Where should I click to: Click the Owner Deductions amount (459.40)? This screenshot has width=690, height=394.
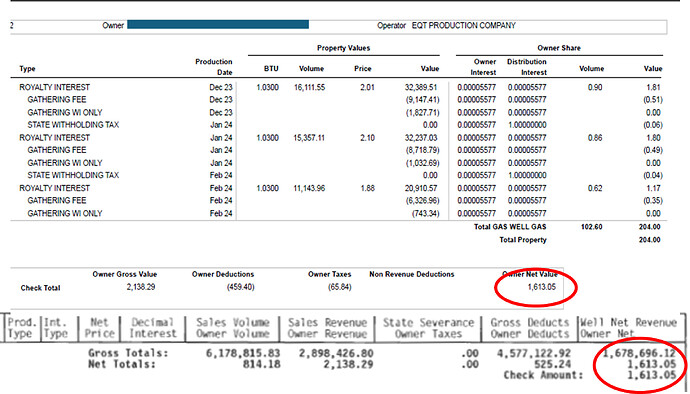pos(241,287)
